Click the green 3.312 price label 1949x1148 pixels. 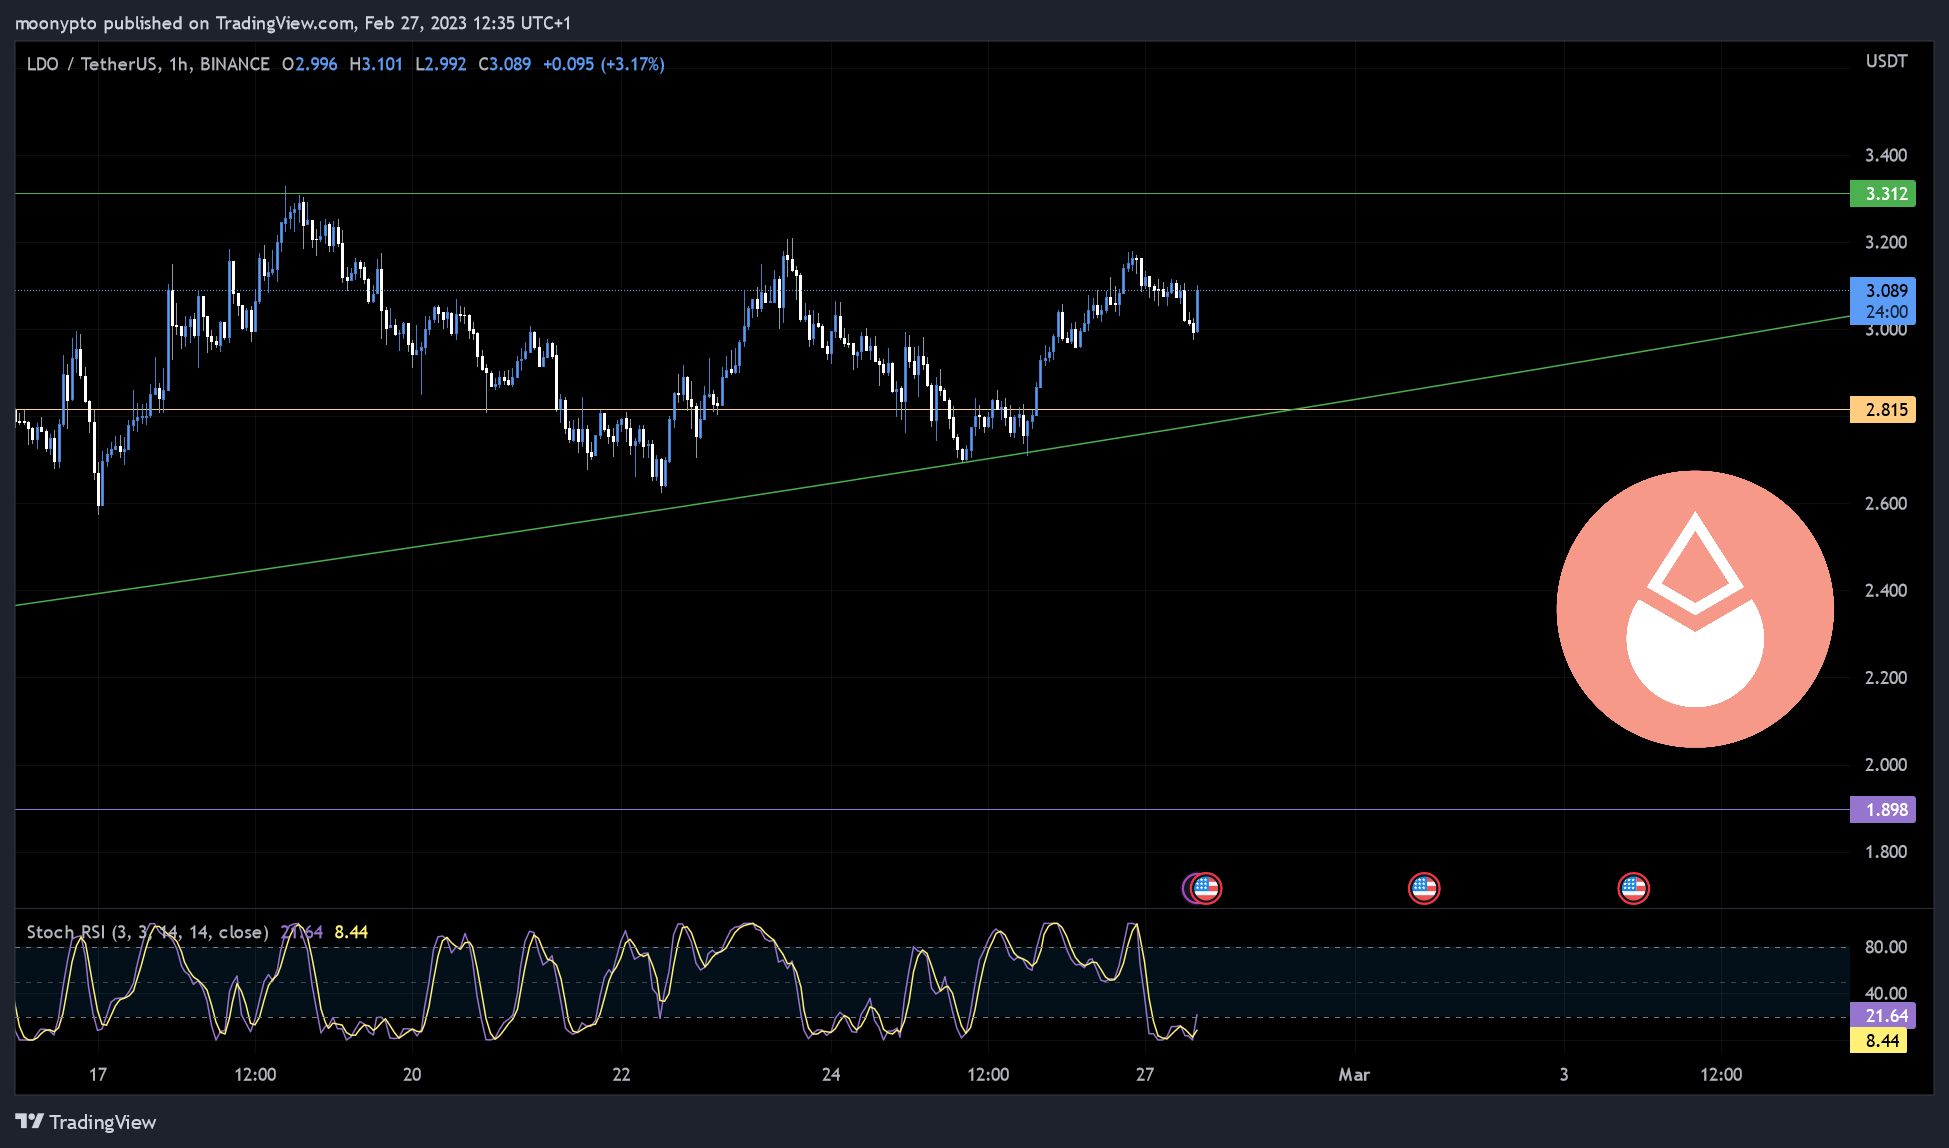click(x=1883, y=194)
